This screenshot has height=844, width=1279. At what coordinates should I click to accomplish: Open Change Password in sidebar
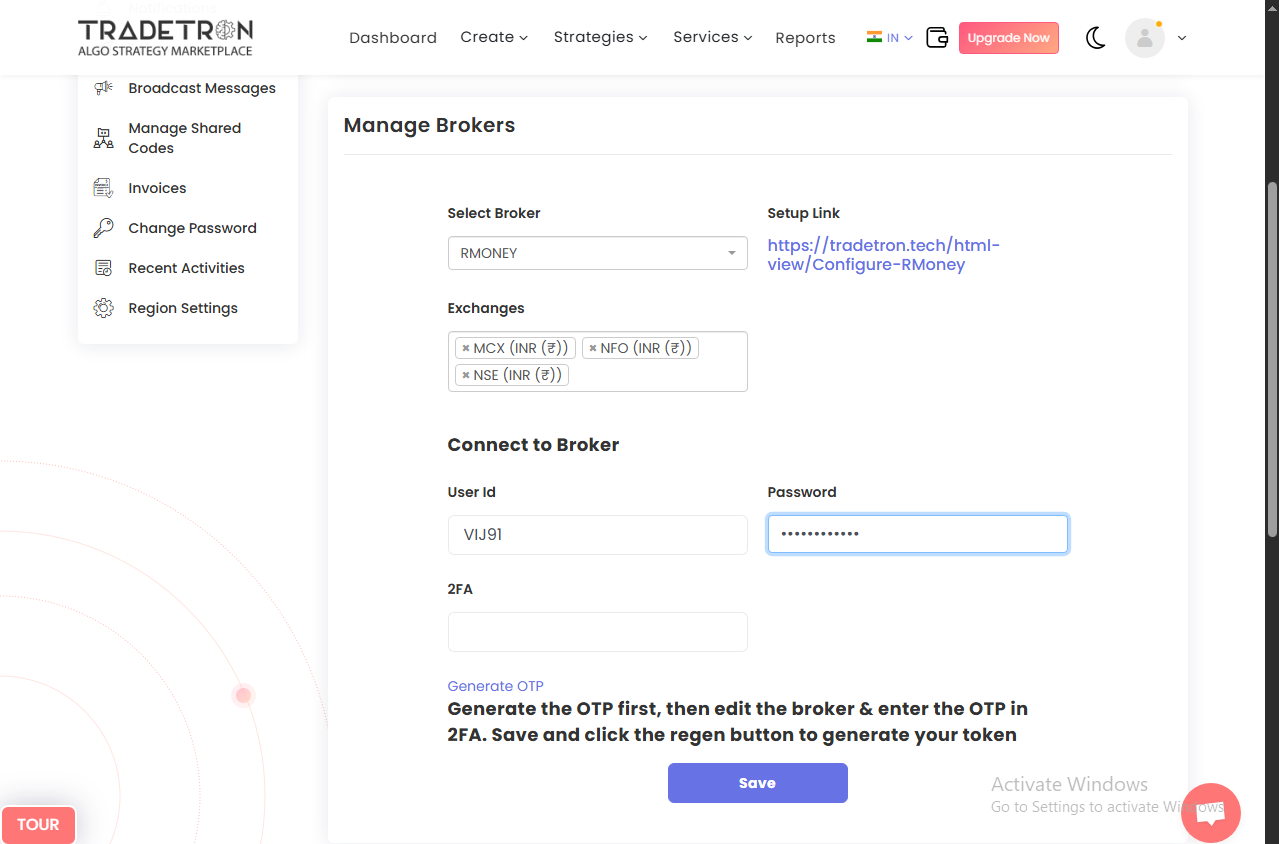(192, 228)
